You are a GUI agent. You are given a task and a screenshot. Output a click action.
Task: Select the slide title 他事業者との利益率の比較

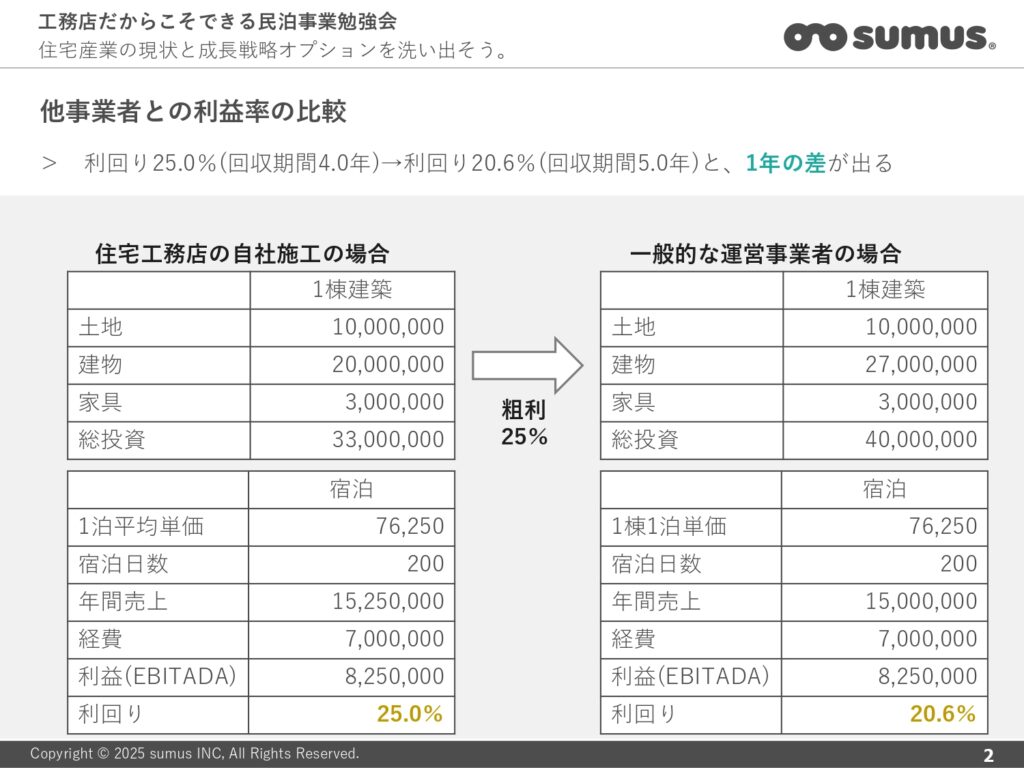tap(193, 111)
